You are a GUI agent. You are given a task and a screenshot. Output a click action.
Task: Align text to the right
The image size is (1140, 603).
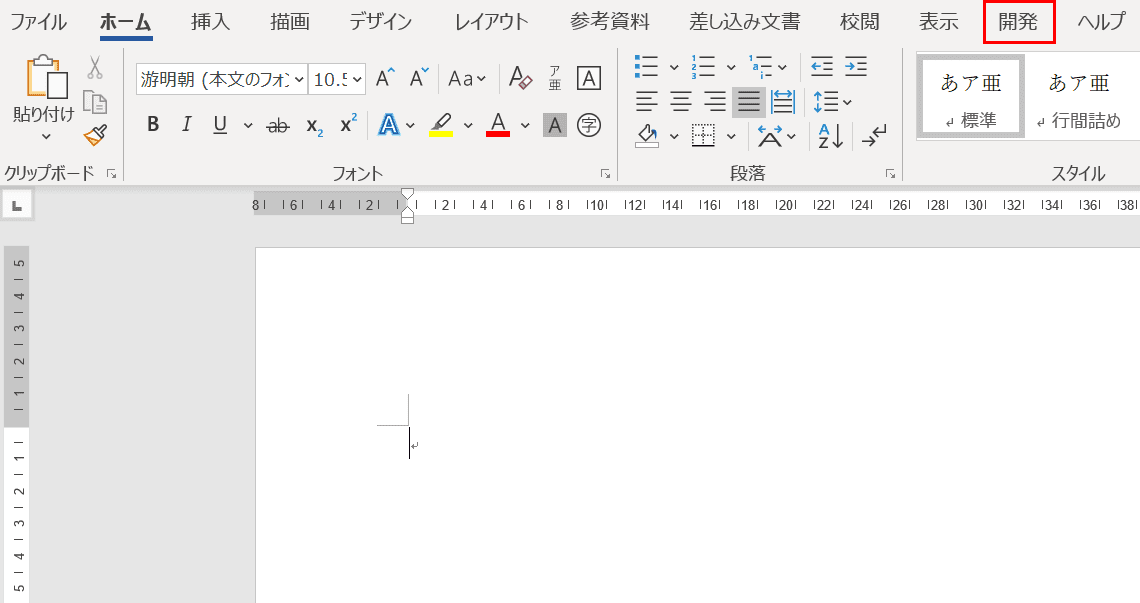pos(715,101)
